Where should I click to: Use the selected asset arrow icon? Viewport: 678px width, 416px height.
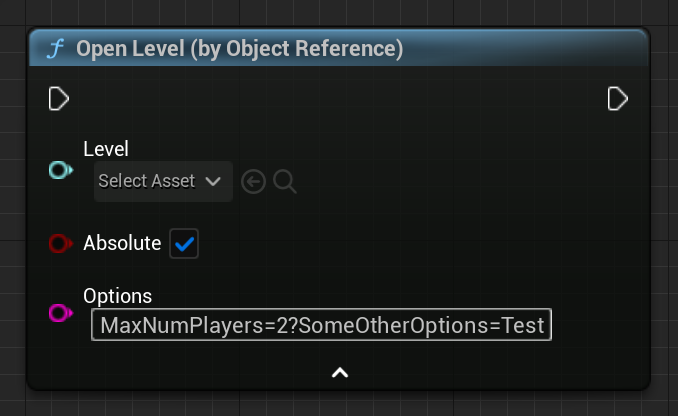coord(253,182)
